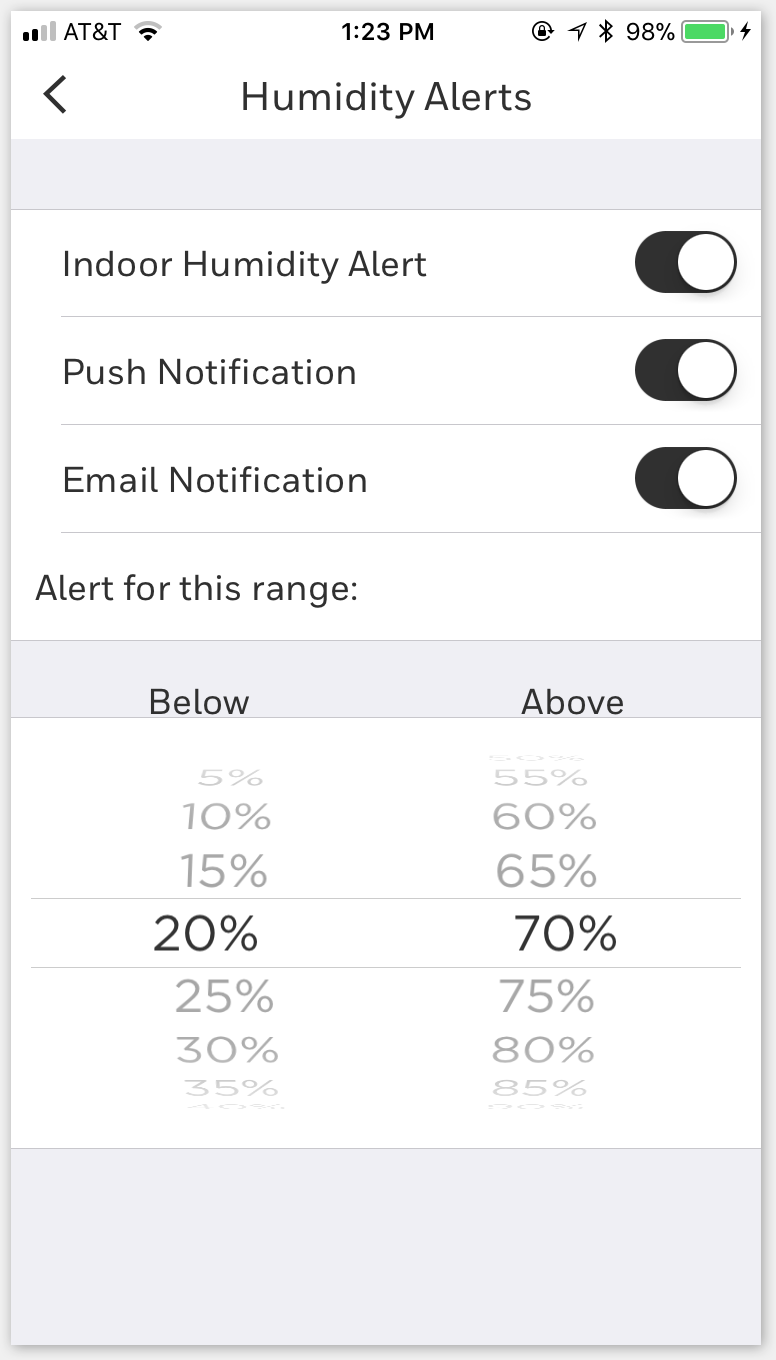Select 30% in the Below picker
The image size is (776, 1360).
click(227, 1050)
